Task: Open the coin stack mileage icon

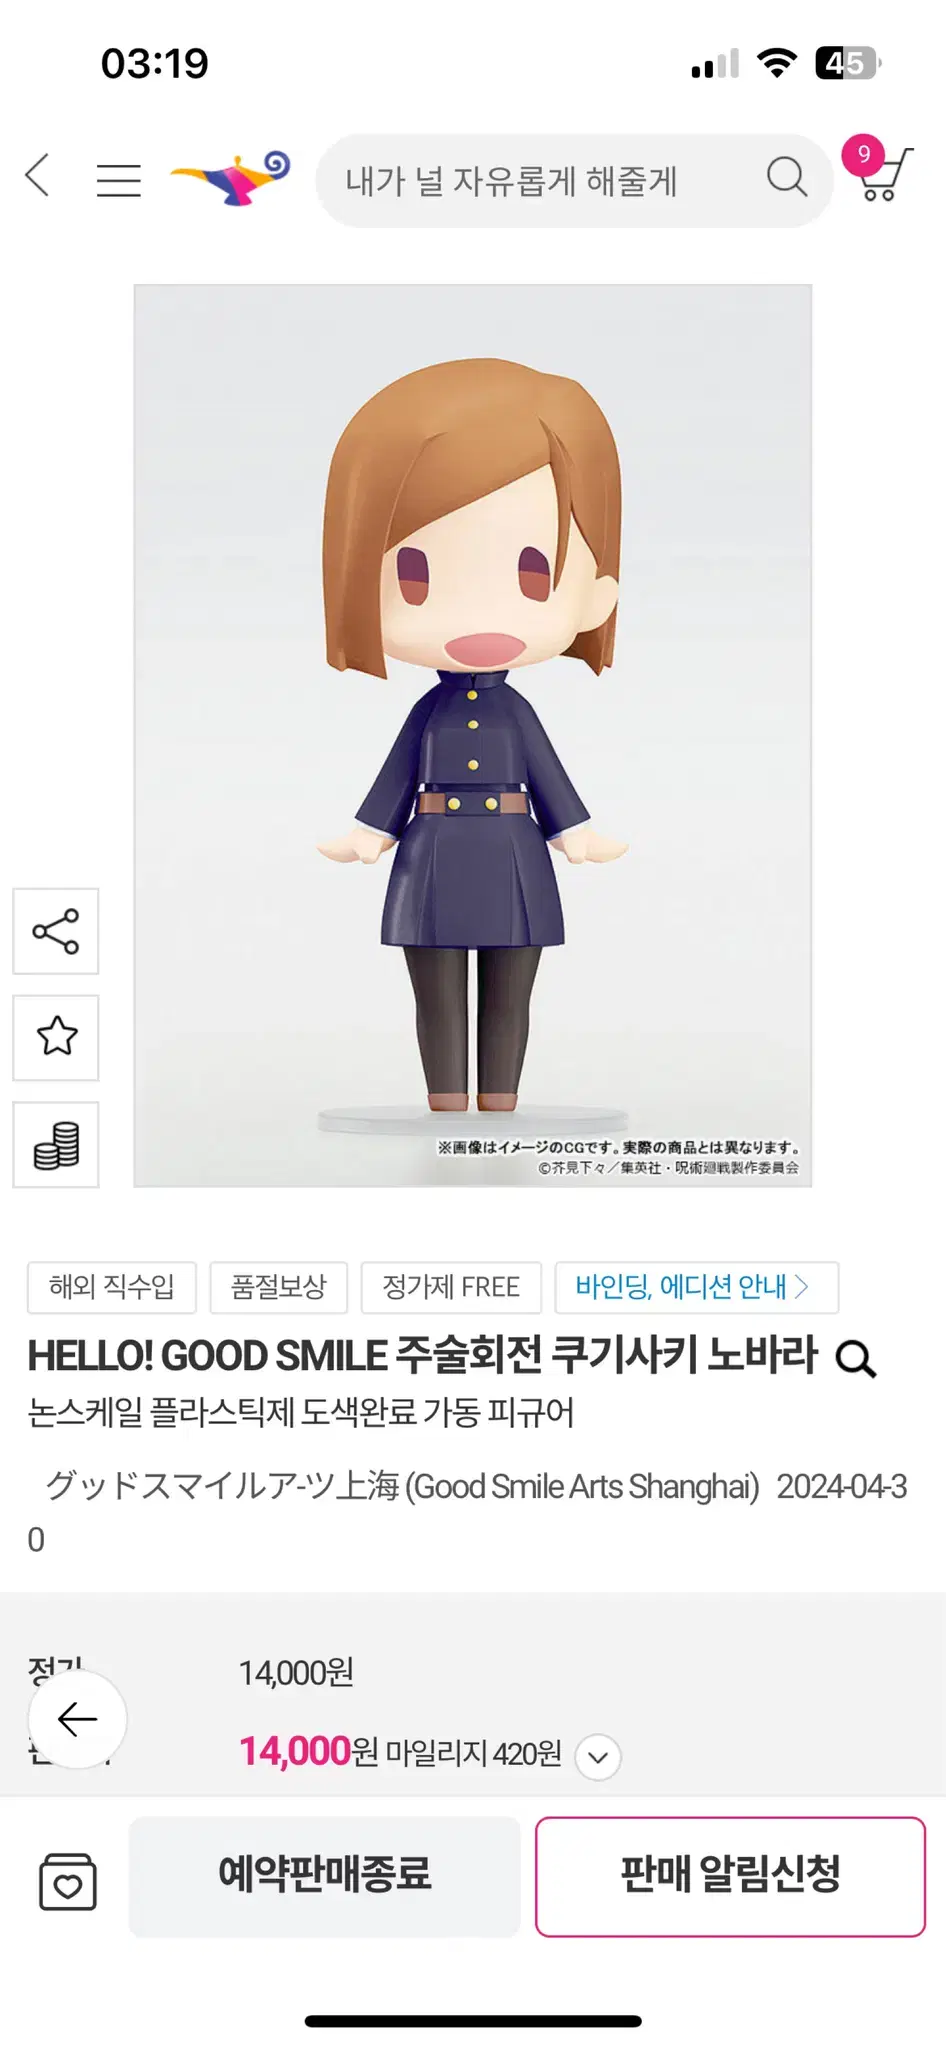Action: tap(56, 1144)
